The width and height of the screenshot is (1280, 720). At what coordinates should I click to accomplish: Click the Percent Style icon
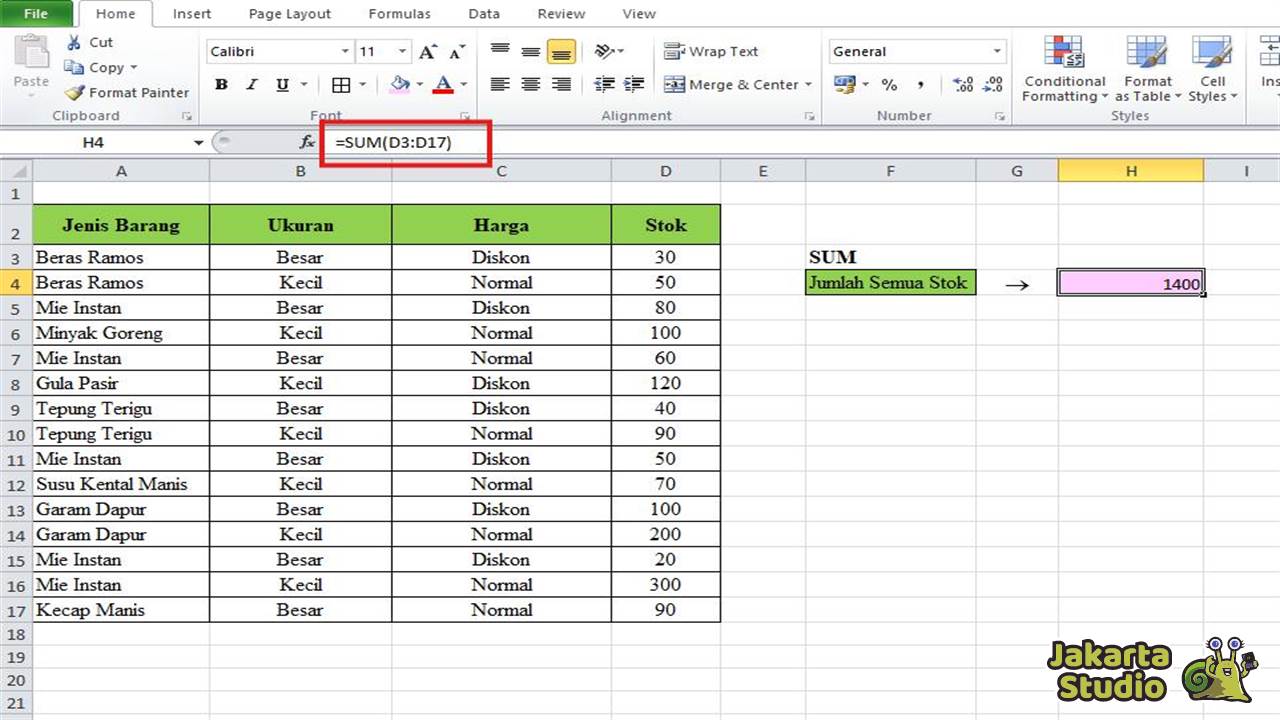point(889,85)
